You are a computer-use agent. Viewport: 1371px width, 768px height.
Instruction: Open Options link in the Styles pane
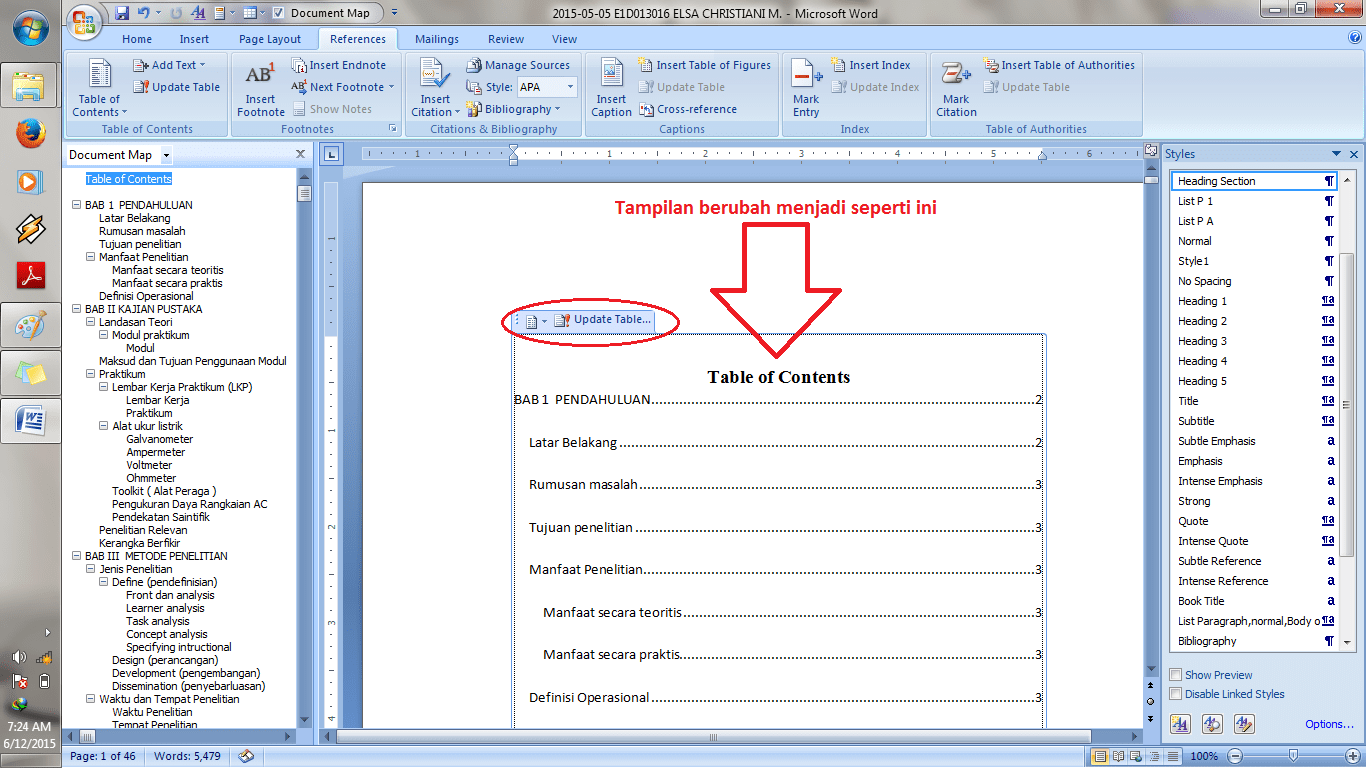(1329, 723)
